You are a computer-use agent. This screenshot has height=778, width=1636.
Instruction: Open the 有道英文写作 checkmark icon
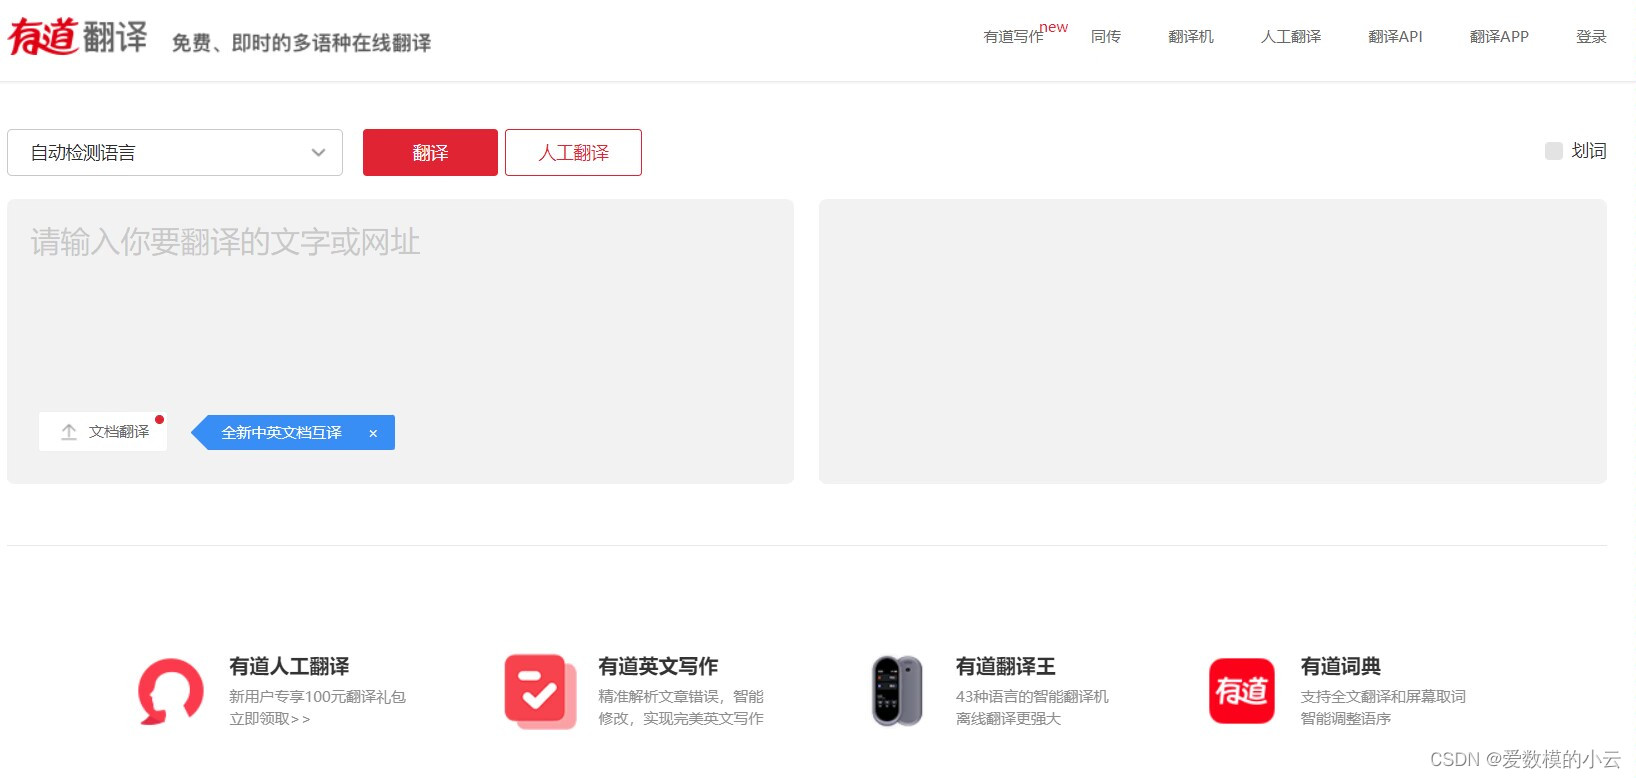tap(540, 691)
